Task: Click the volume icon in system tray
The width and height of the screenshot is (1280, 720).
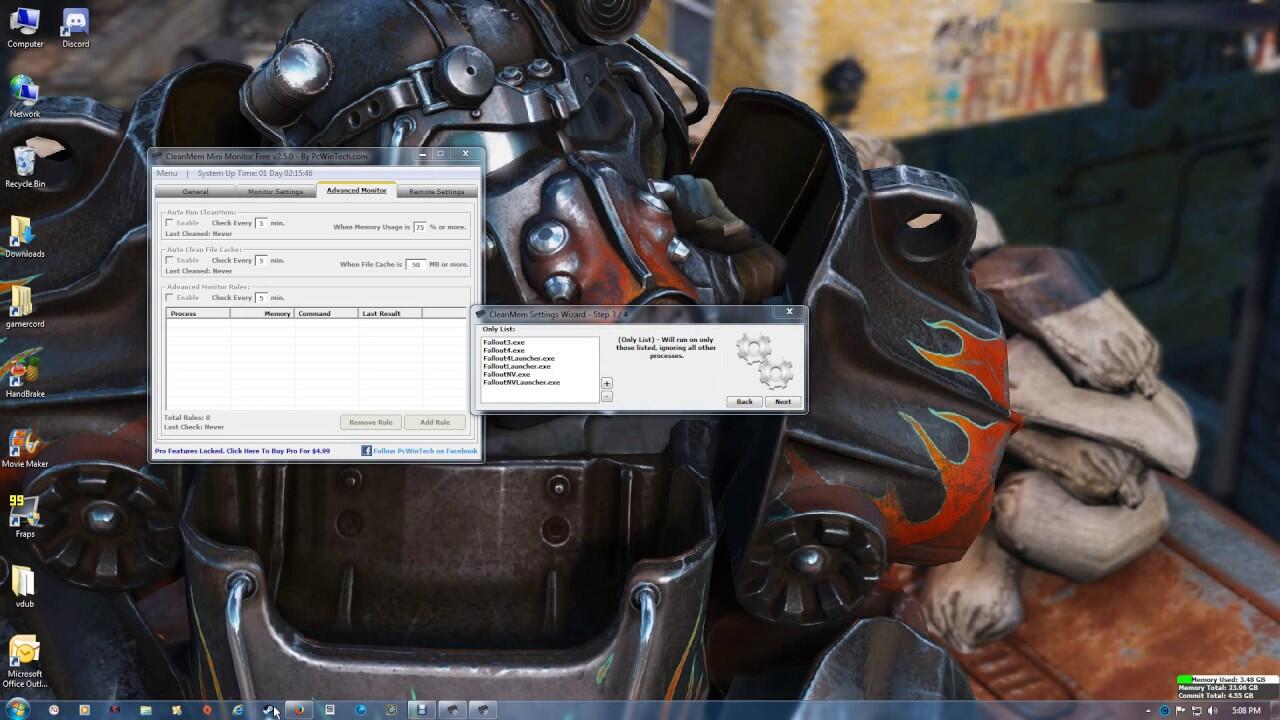Action: 1212,711
